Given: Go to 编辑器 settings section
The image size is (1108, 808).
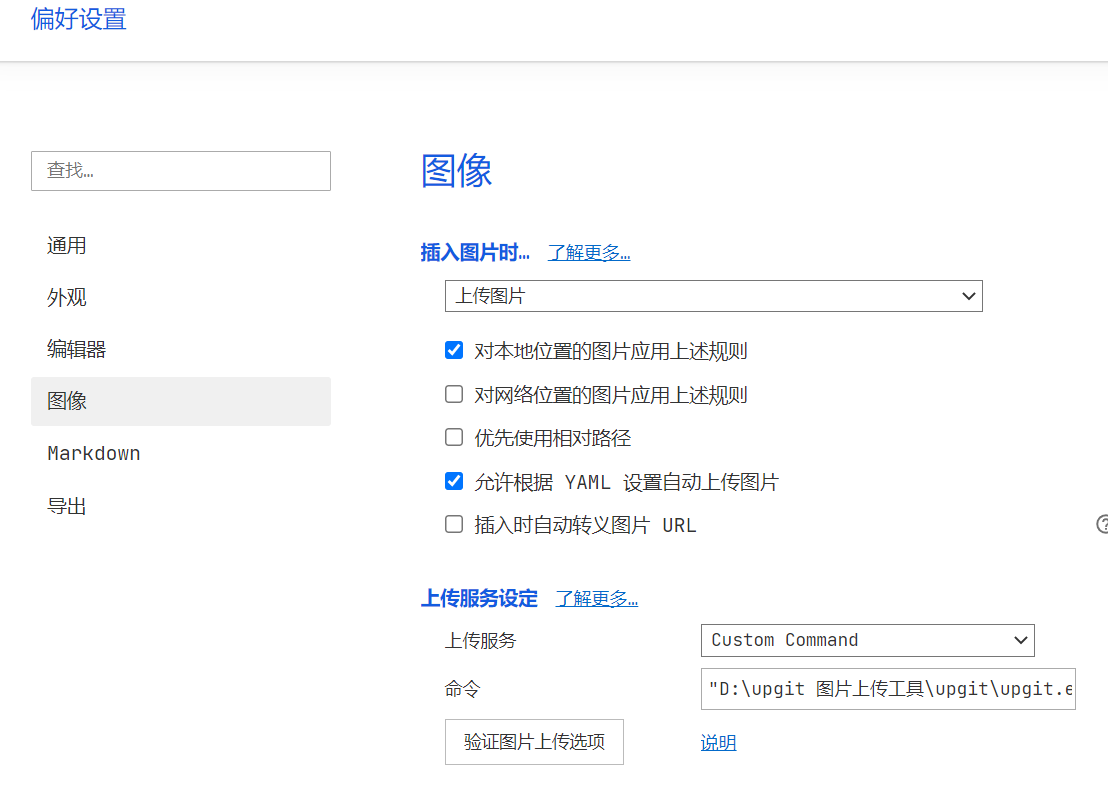Looking at the screenshot, I should click(76, 350).
